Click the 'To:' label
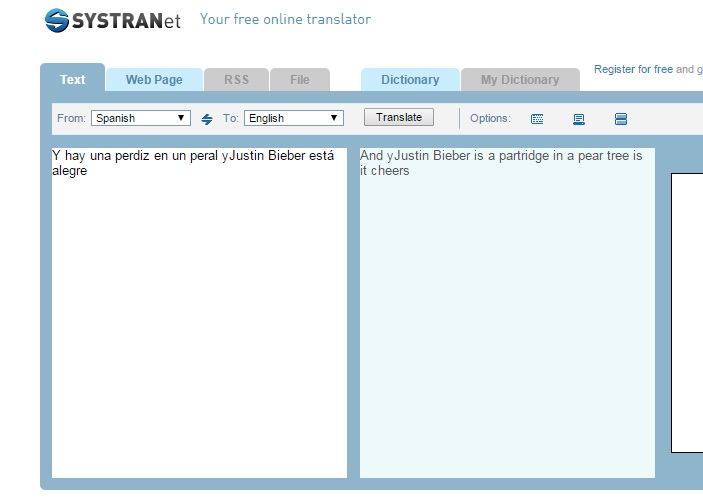The height and width of the screenshot is (501, 703). [230, 118]
